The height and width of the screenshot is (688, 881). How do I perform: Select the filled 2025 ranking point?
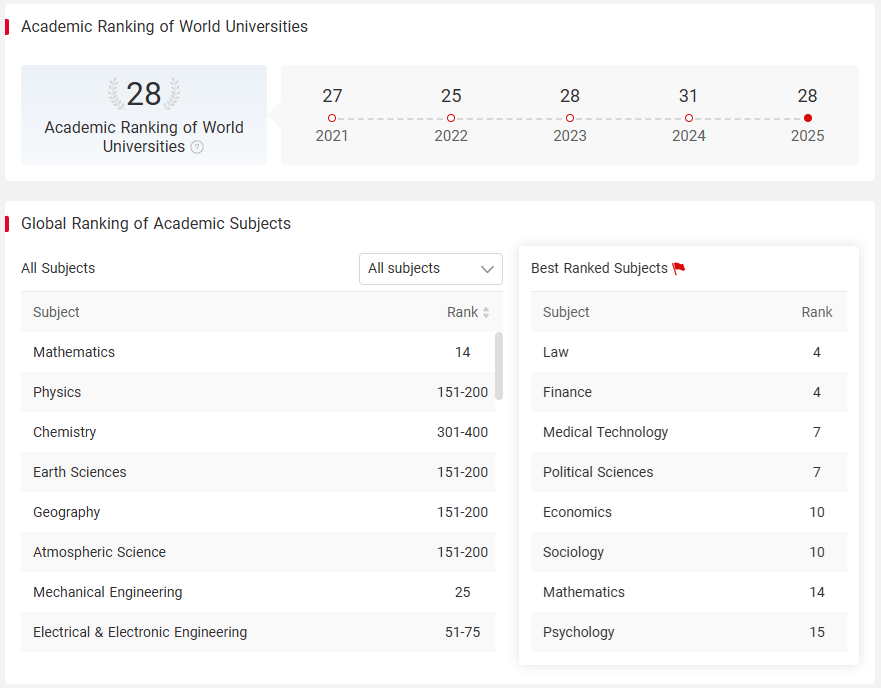(x=808, y=118)
